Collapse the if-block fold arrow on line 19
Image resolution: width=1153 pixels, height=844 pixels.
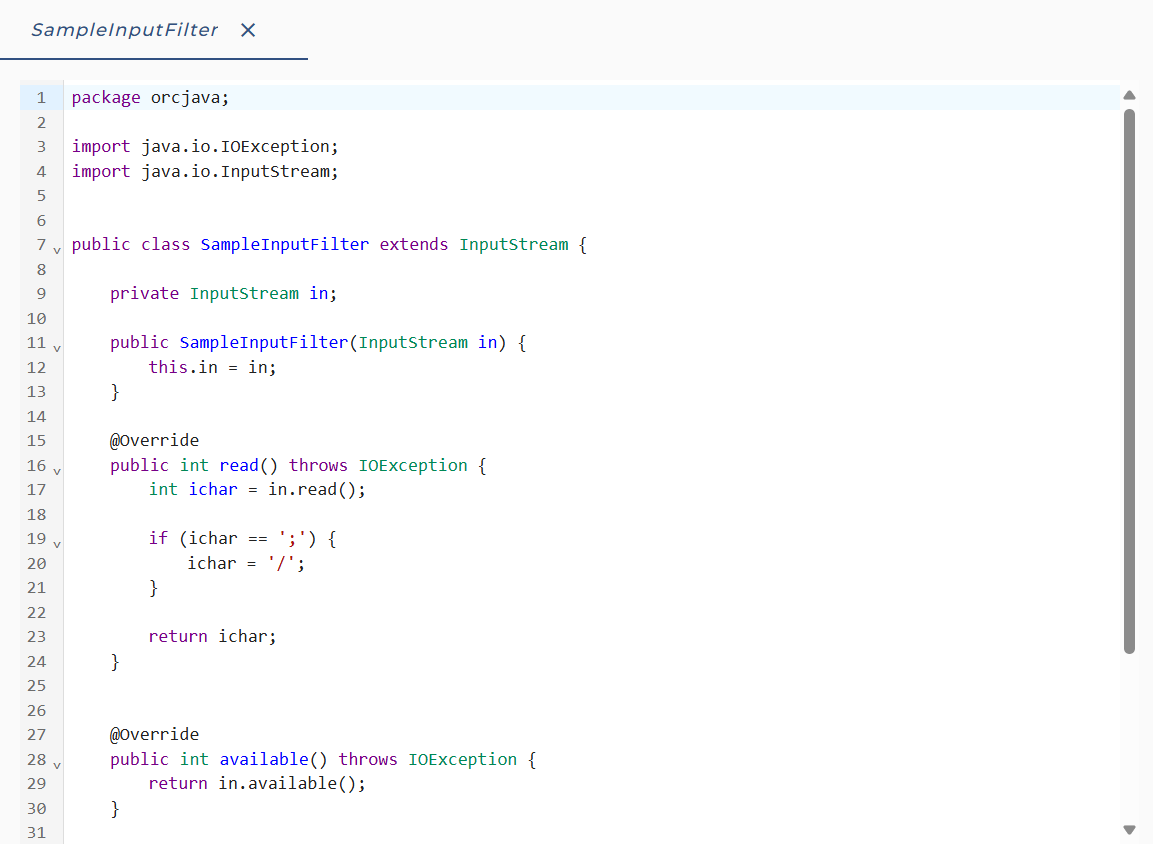point(57,545)
